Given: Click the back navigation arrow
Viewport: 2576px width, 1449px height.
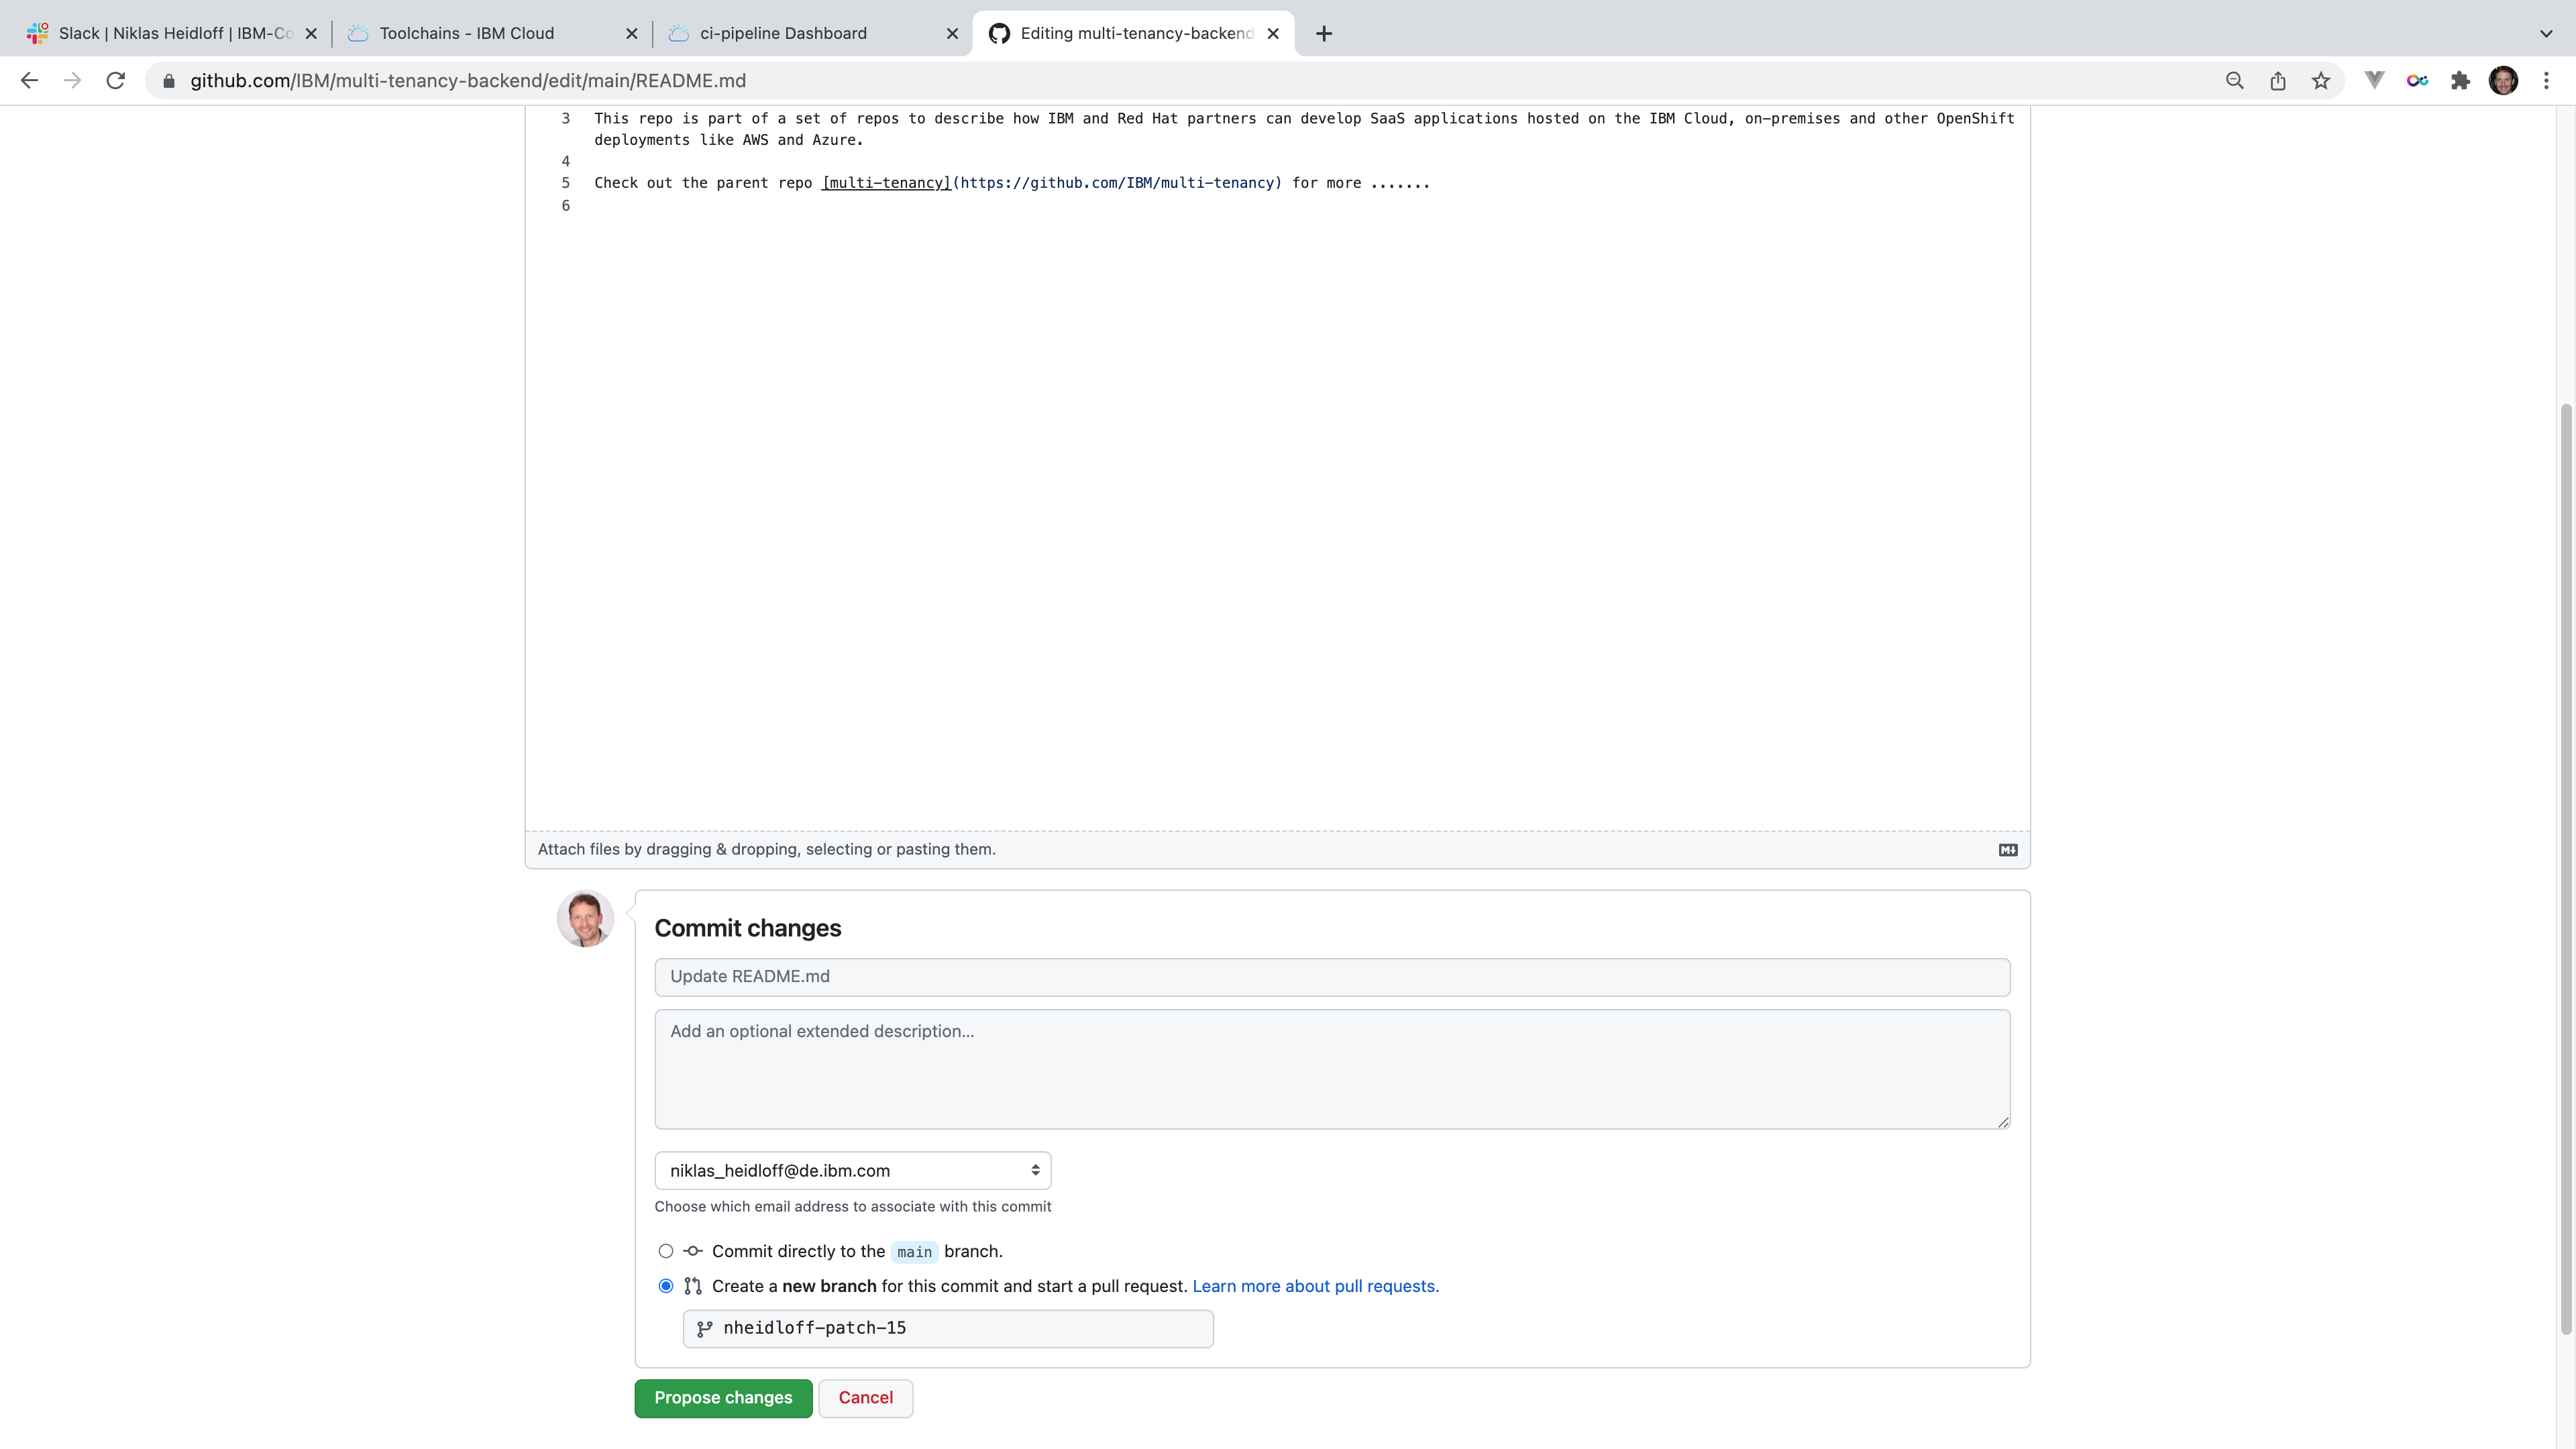Looking at the screenshot, I should coord(29,81).
